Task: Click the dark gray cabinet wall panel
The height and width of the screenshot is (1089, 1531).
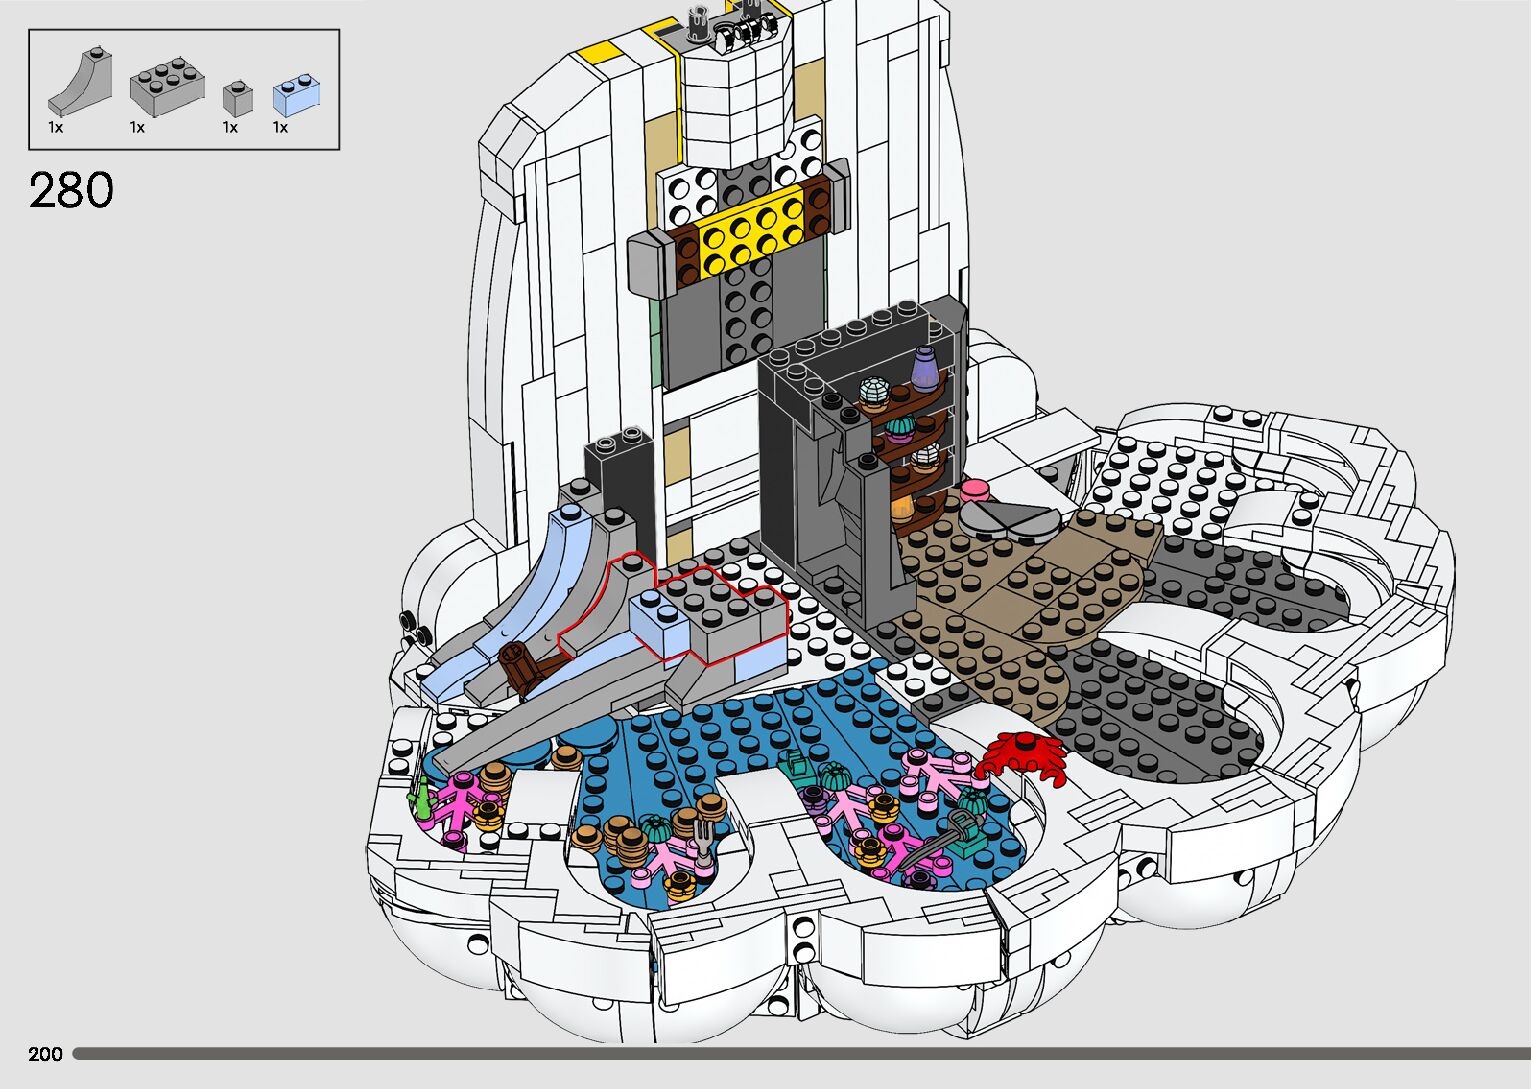Action: [800, 480]
